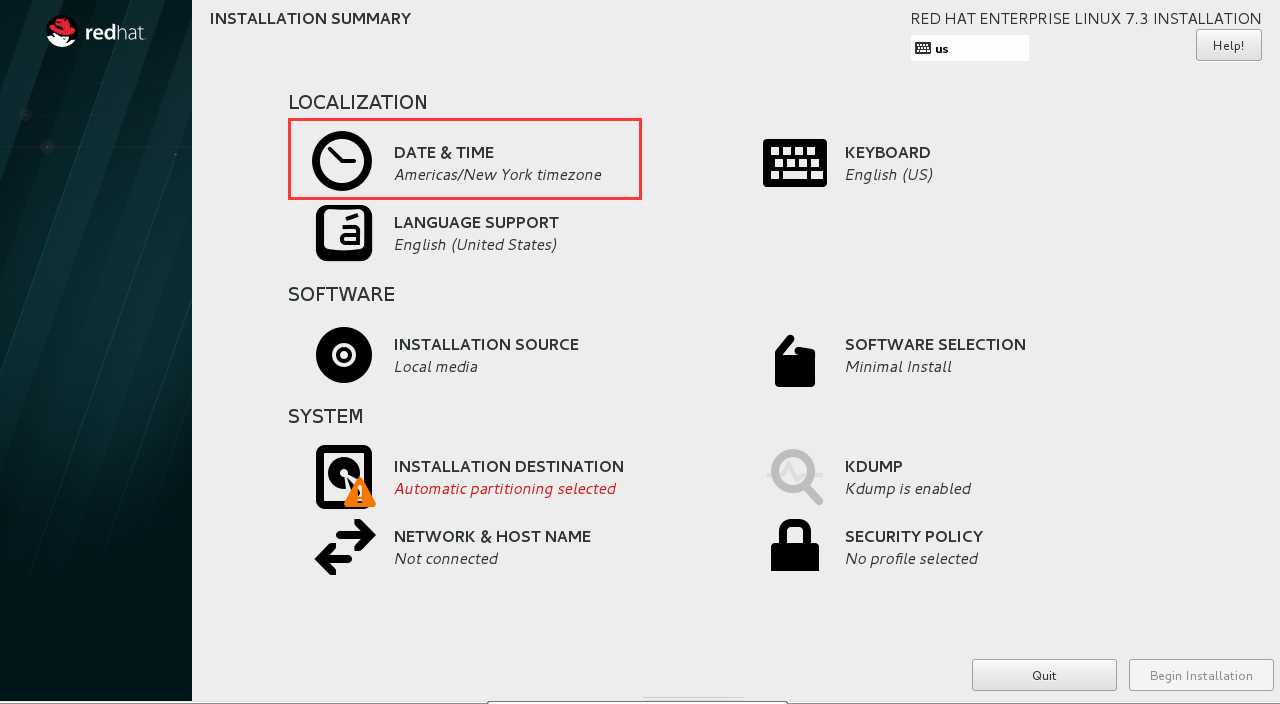Click the Keyboard layout icon
Viewport: 1280px width, 704px height.
pos(795,163)
